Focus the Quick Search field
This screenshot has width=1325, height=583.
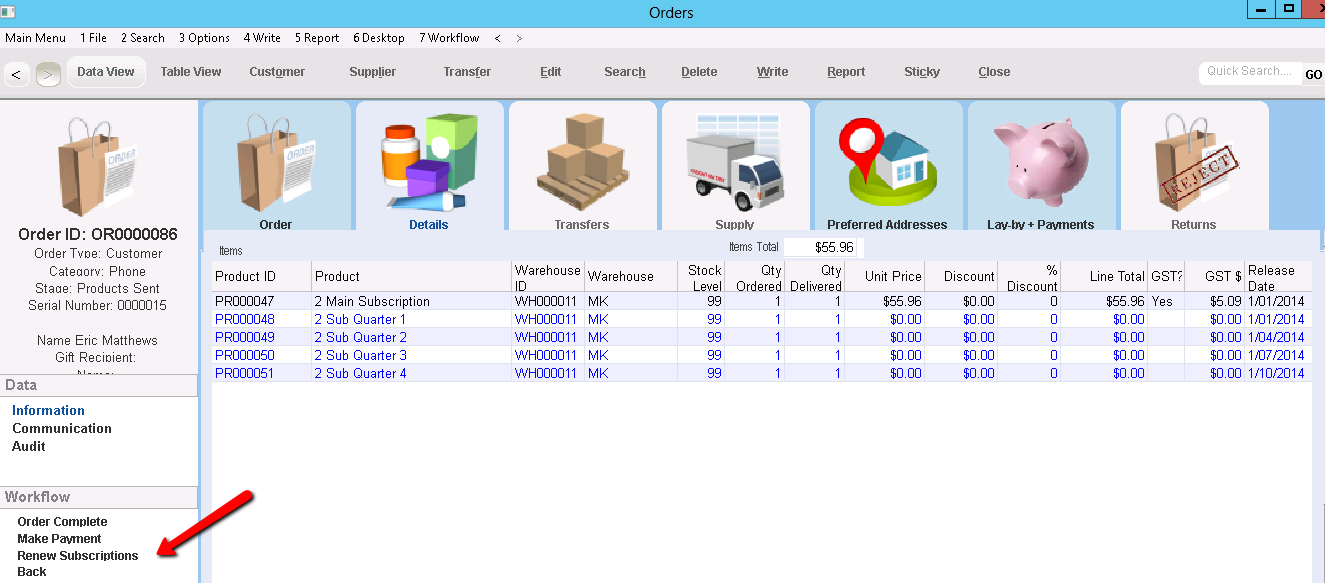pyautogui.click(x=1250, y=72)
